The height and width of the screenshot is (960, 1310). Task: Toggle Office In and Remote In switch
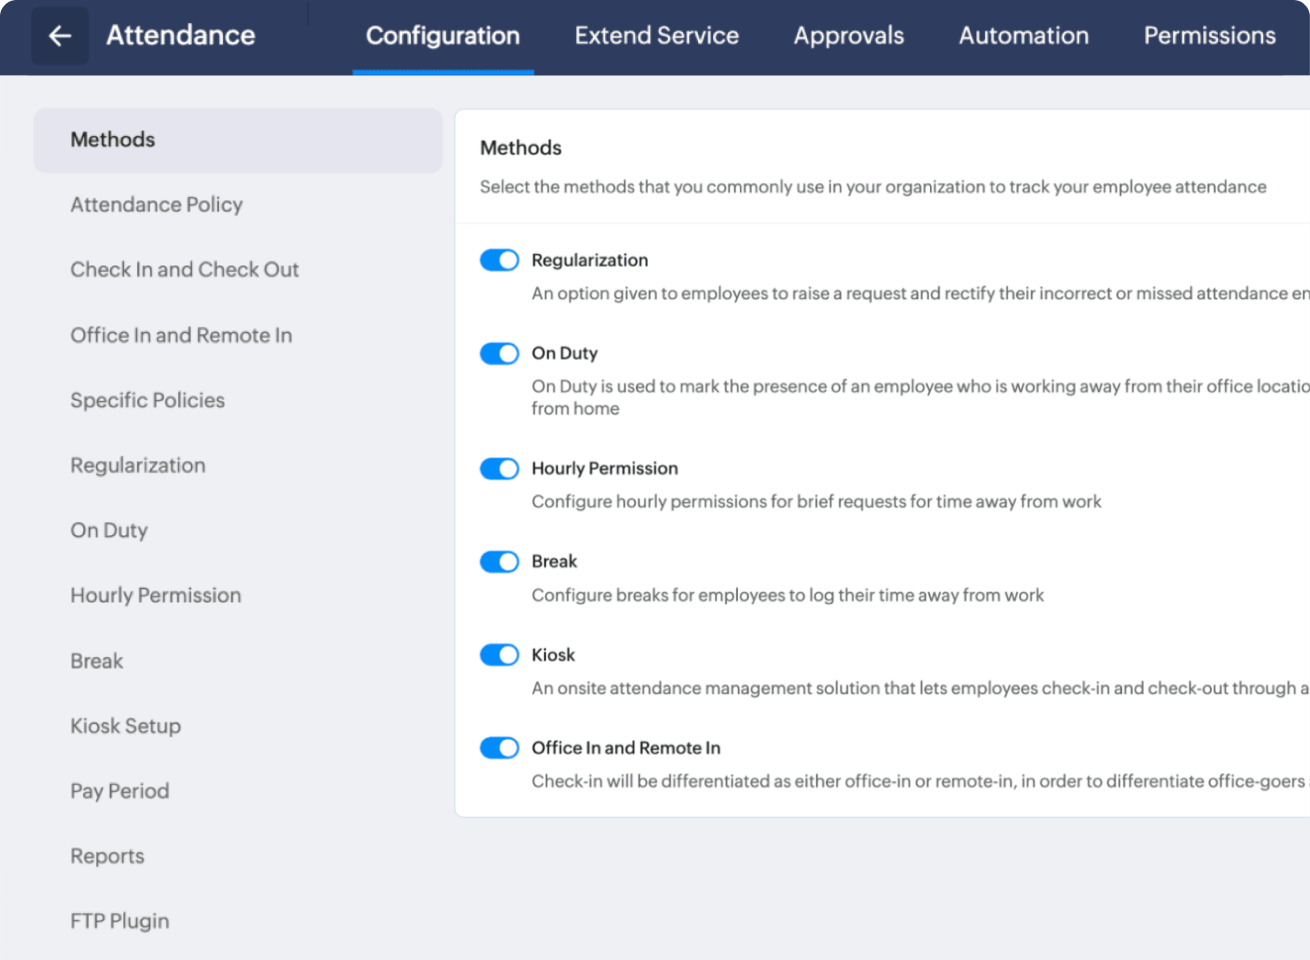(499, 748)
